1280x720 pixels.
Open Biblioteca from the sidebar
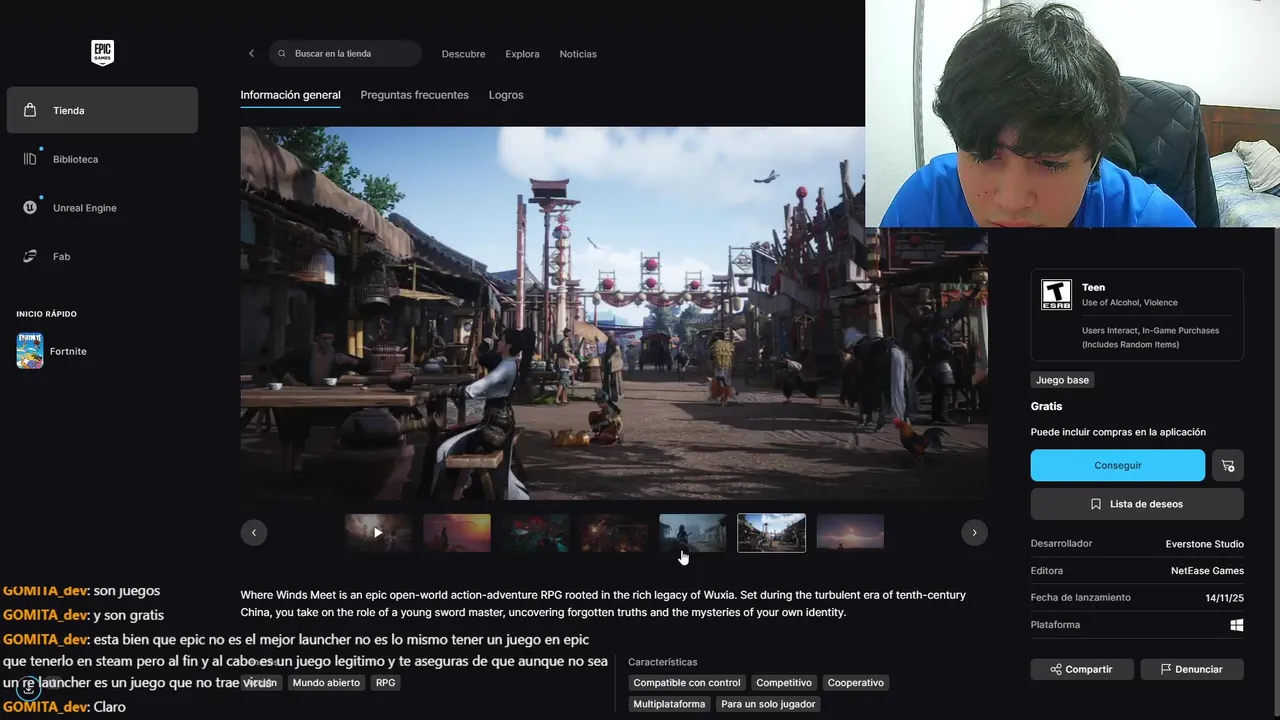click(102, 159)
